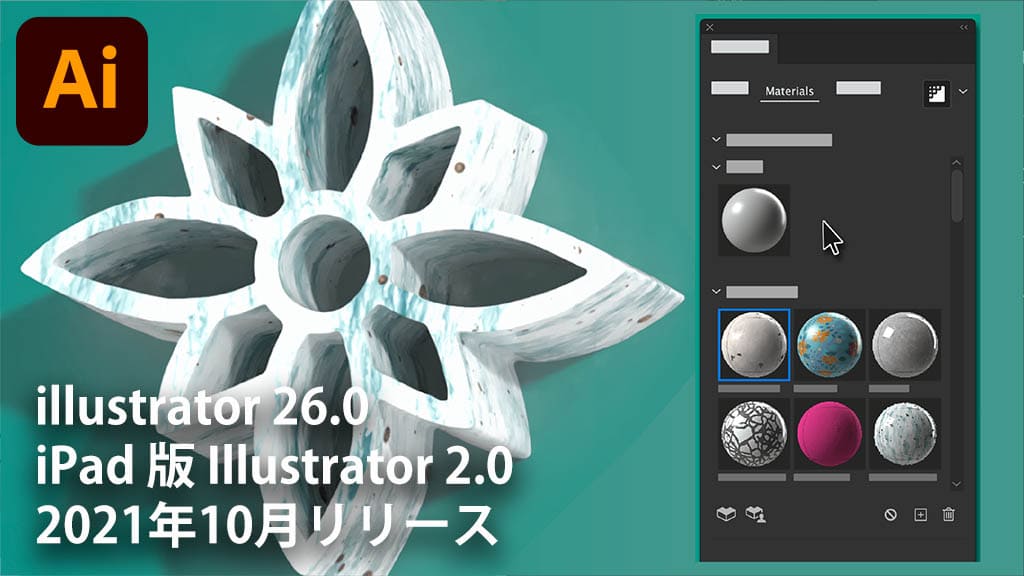The image size is (1024, 576).
Task: Open the dropdown arrow beside the Quick Actions icon
Action: pos(962,92)
